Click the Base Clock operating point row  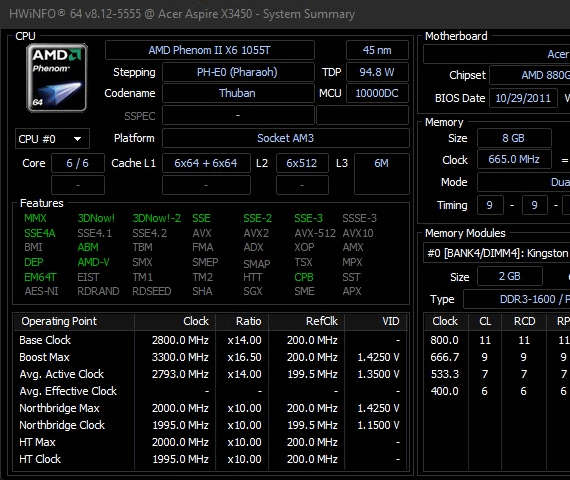(x=210, y=340)
